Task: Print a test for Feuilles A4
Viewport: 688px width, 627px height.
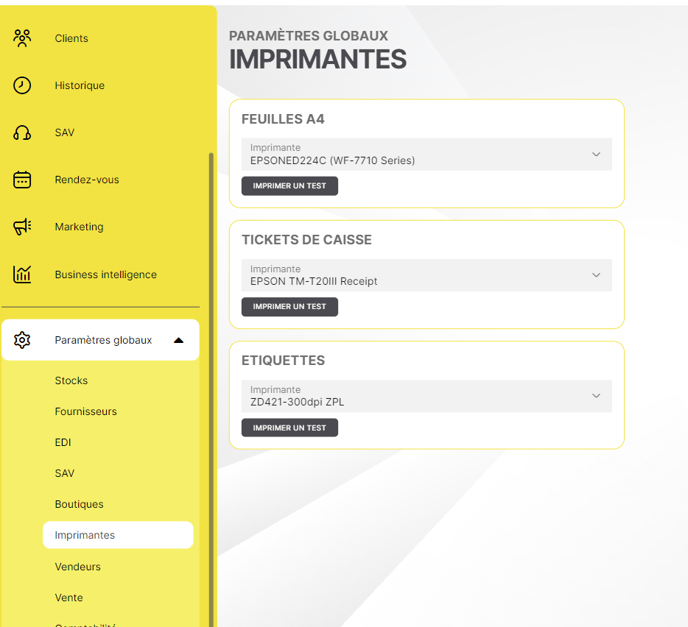Action: 289,186
